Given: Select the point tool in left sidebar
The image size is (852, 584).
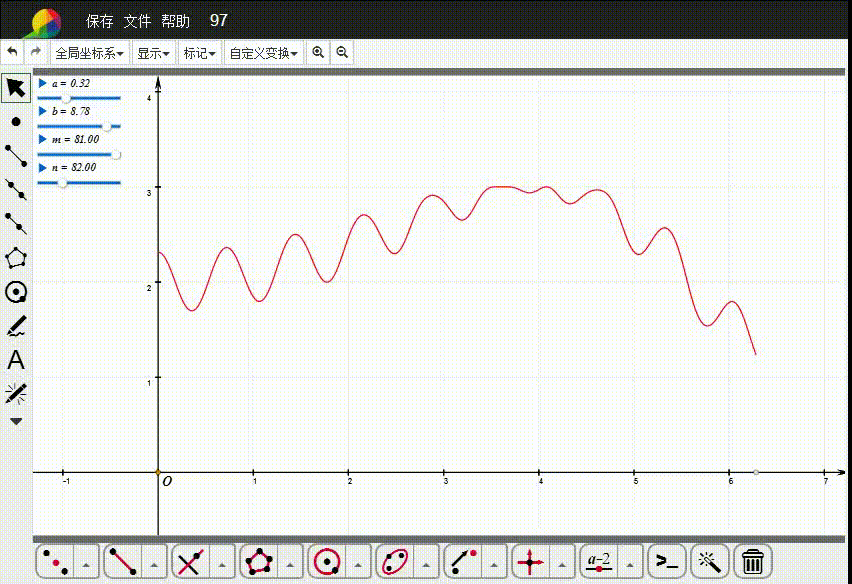Looking at the screenshot, I should click(x=16, y=122).
